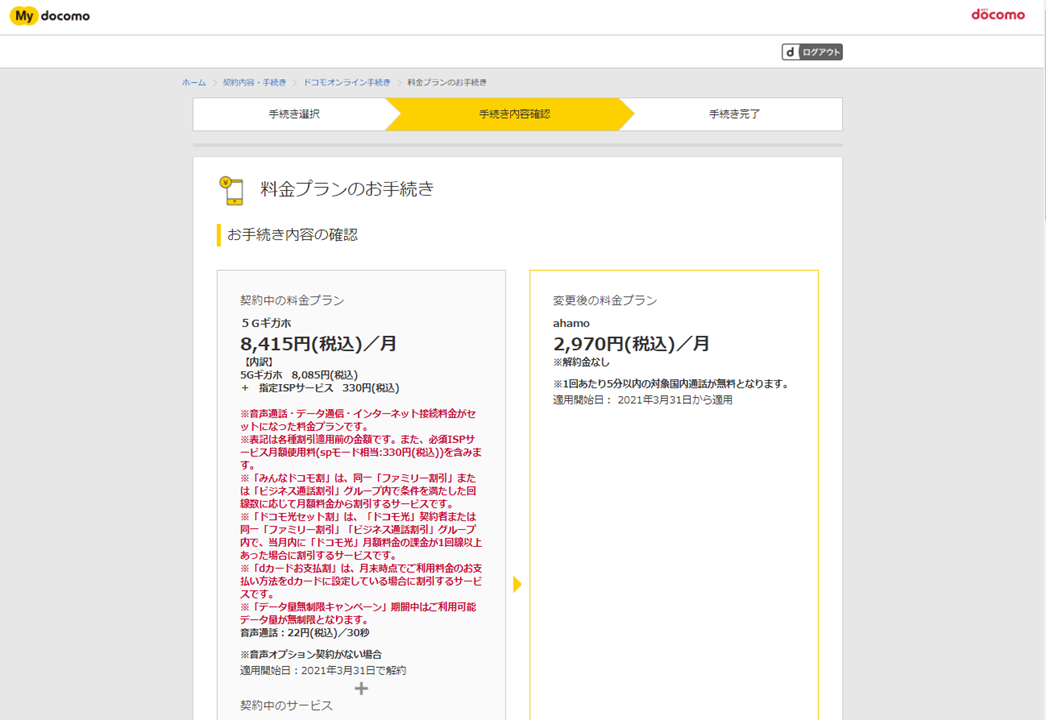Viewport: 1046px width, 720px height.
Task: Click the 指定ISPサービス 330円 line
Action: click(x=320, y=388)
